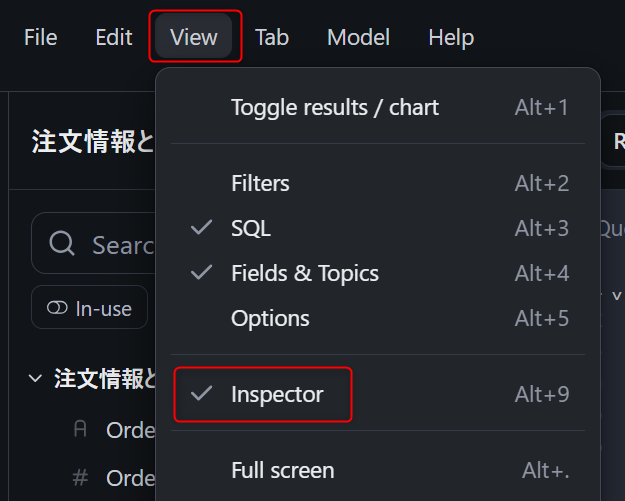Open the Help menu
Image resolution: width=625 pixels, height=501 pixels.
click(451, 38)
